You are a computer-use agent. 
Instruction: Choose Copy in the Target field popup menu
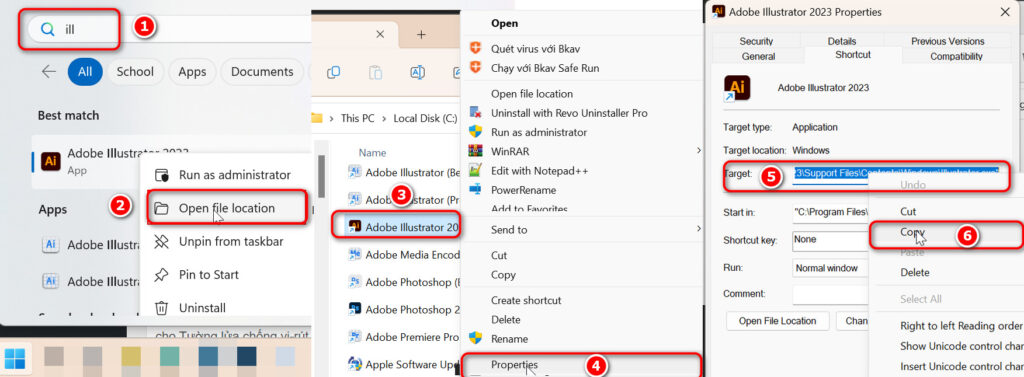pos(912,232)
